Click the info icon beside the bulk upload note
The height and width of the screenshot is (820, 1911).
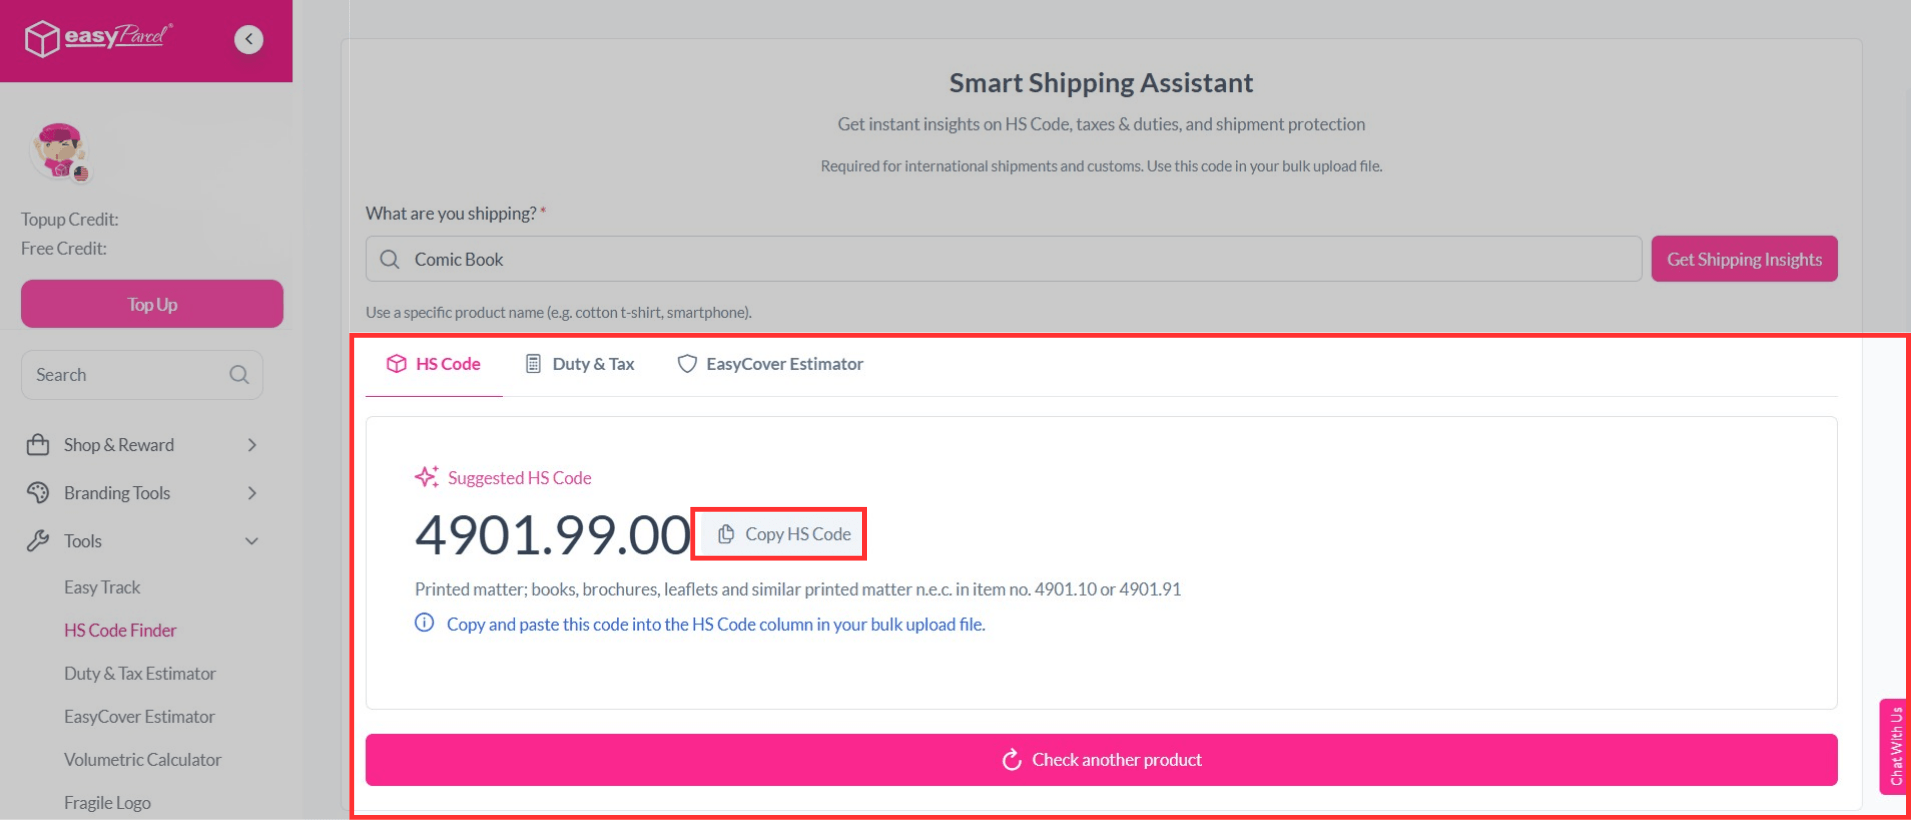(424, 623)
